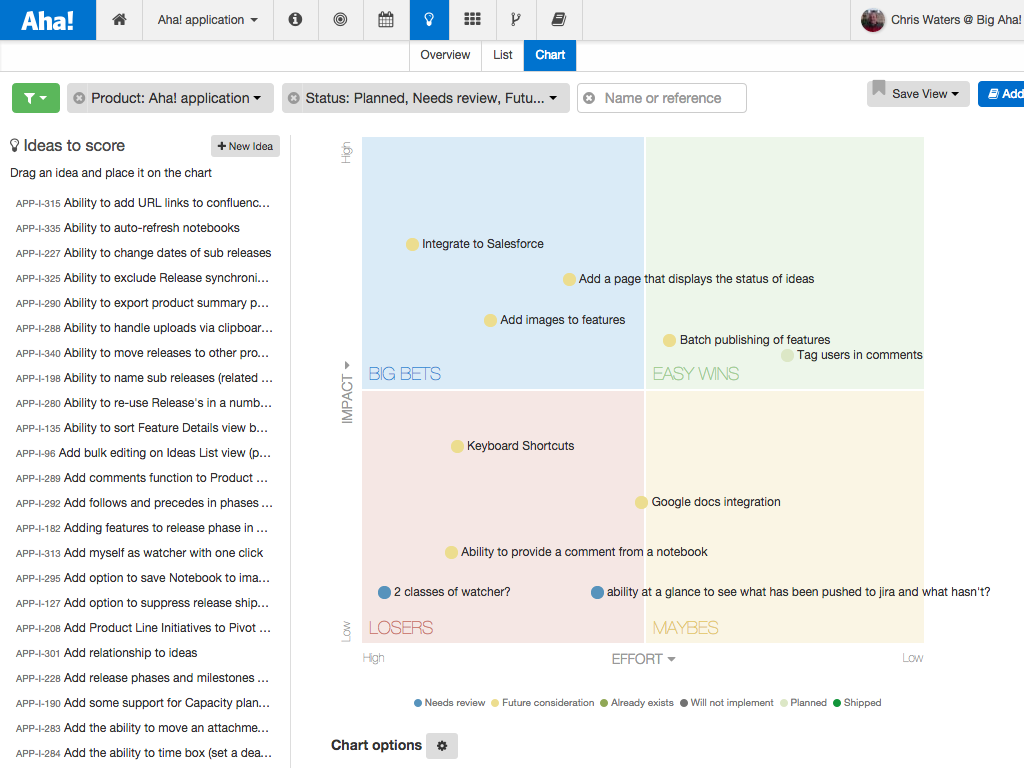
Task: Select the dependency branch icon in the toolbar
Action: (515, 19)
